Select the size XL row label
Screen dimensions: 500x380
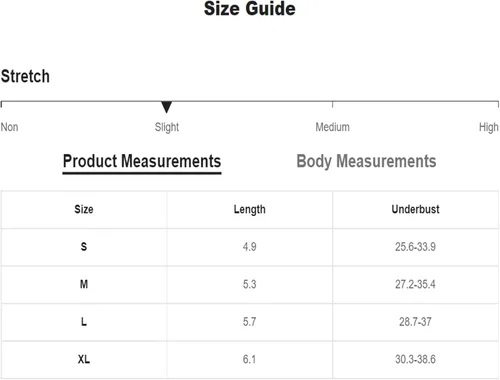(84, 359)
